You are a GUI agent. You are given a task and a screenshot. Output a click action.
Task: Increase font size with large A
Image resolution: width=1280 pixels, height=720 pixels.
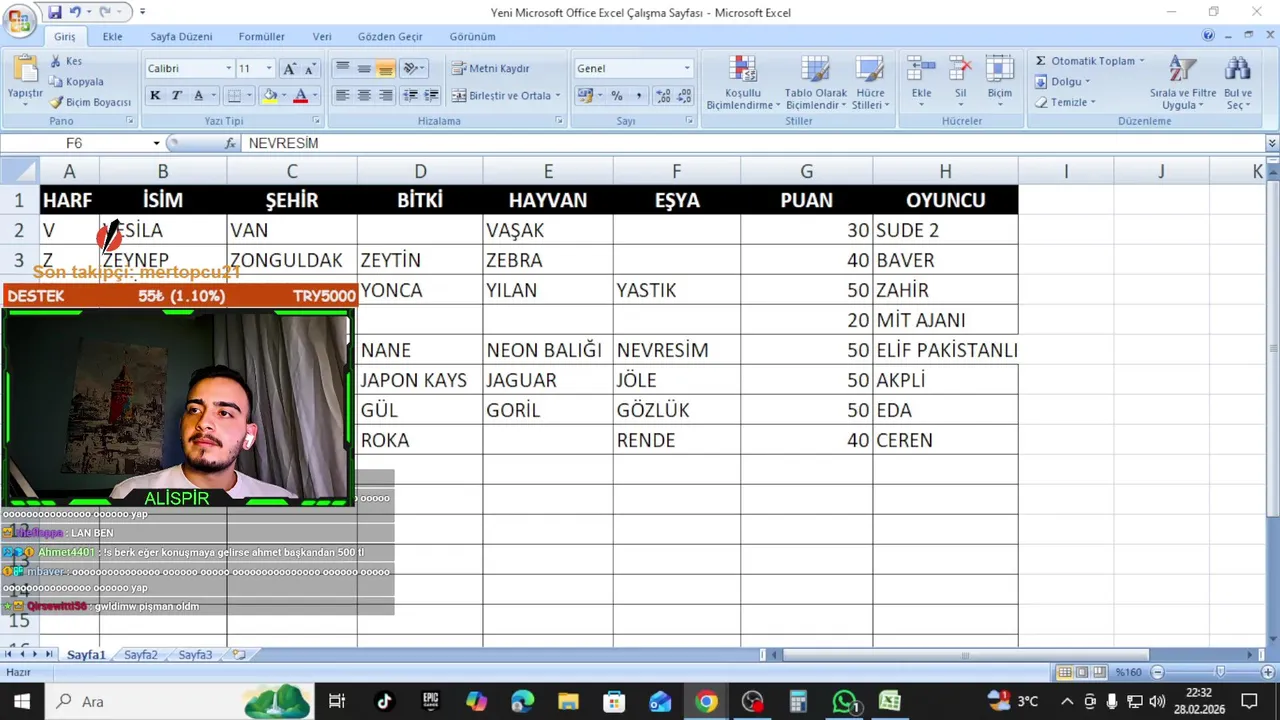click(290, 69)
